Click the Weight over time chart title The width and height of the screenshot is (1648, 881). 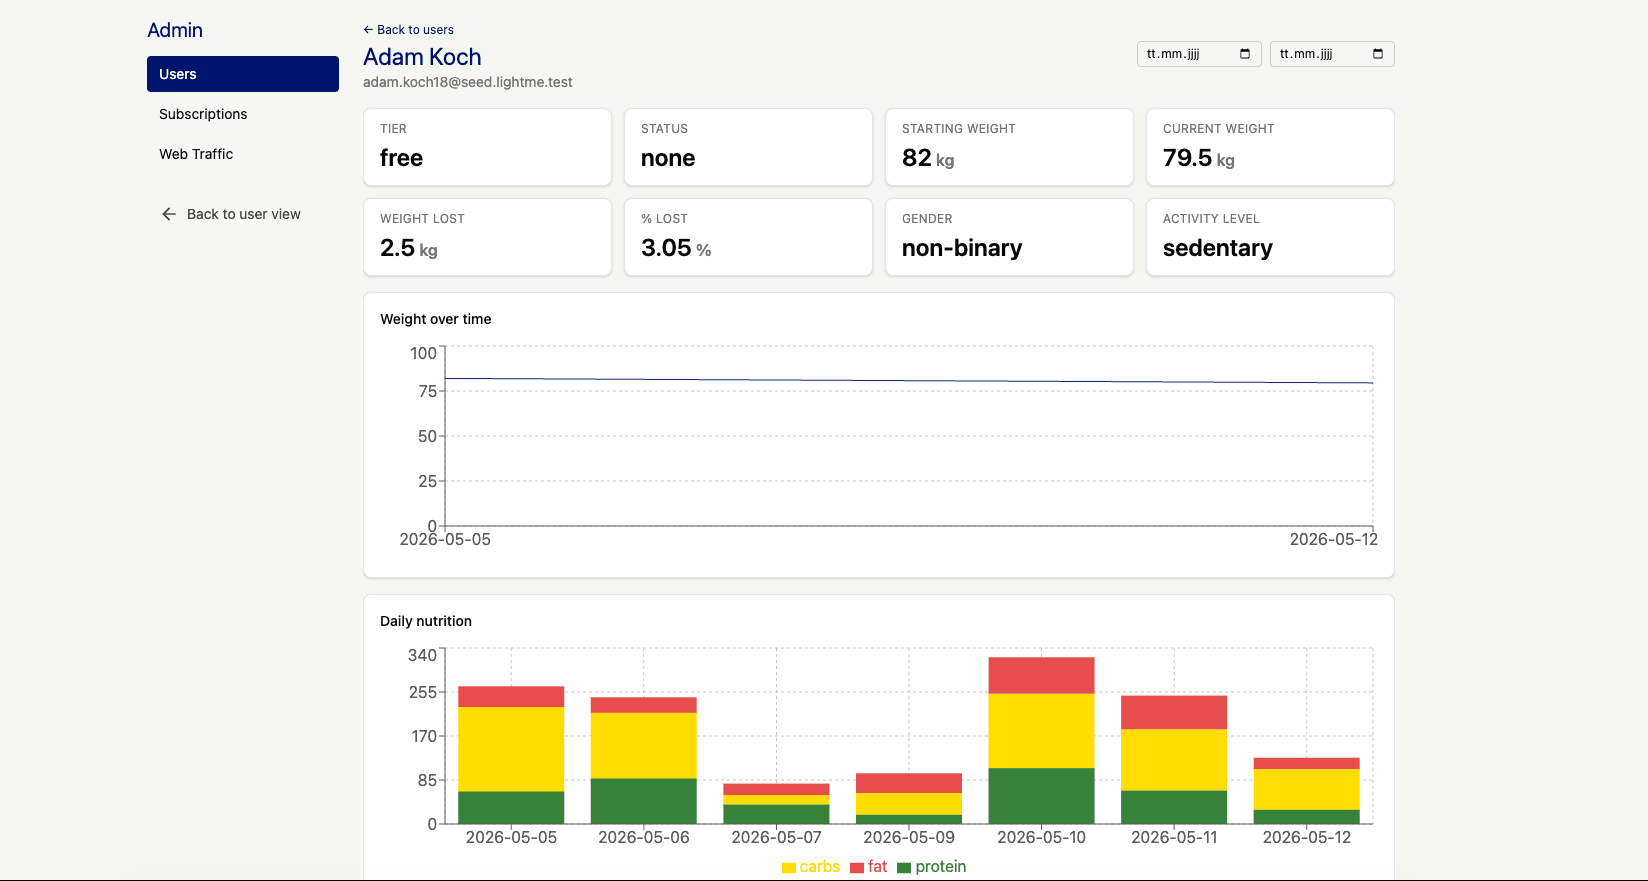436,319
